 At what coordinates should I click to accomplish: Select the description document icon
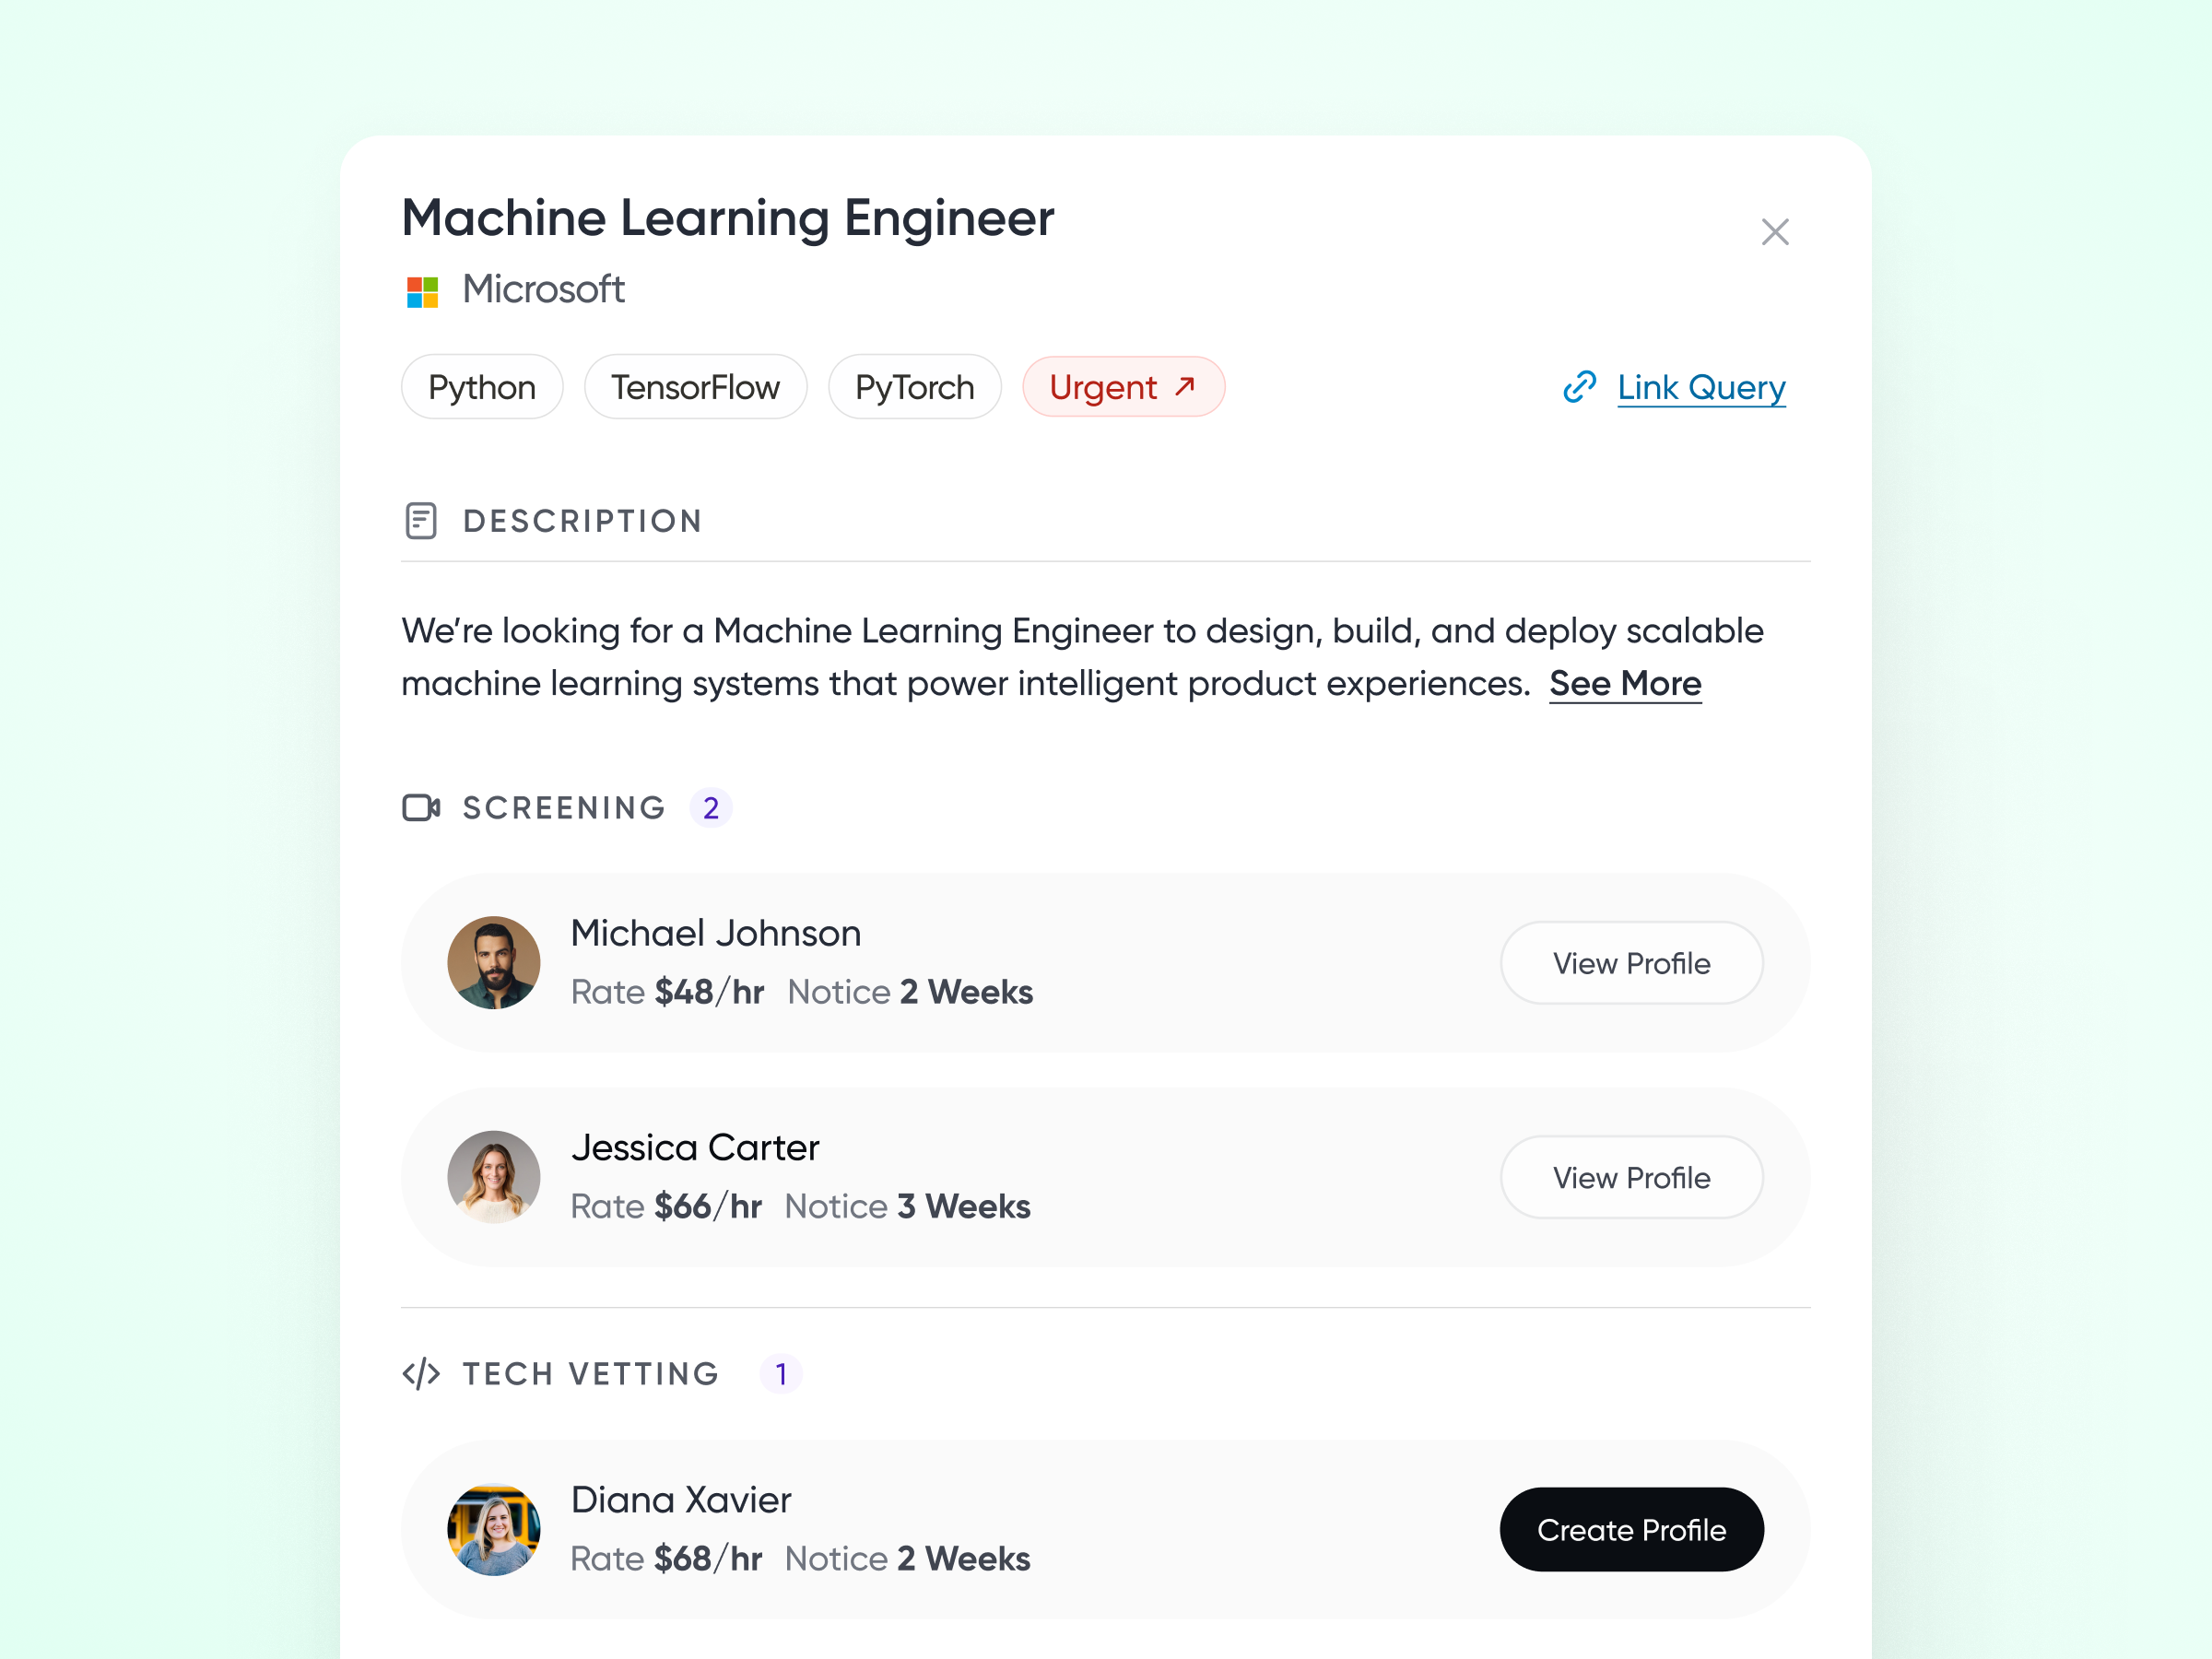tap(421, 520)
